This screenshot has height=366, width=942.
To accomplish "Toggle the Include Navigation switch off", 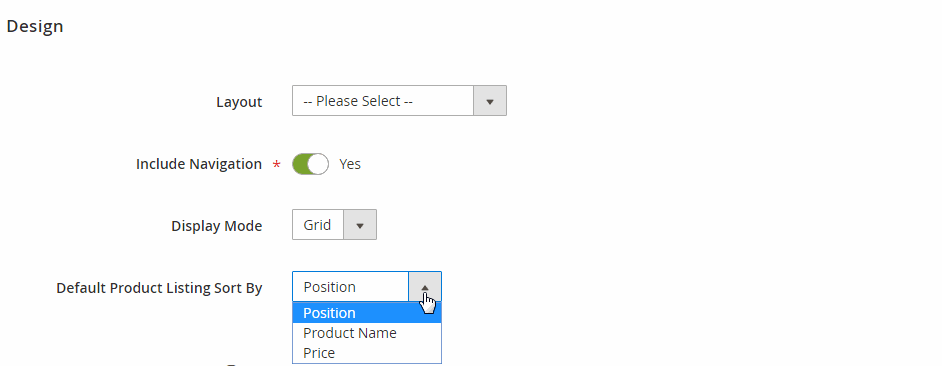I will 311,164.
